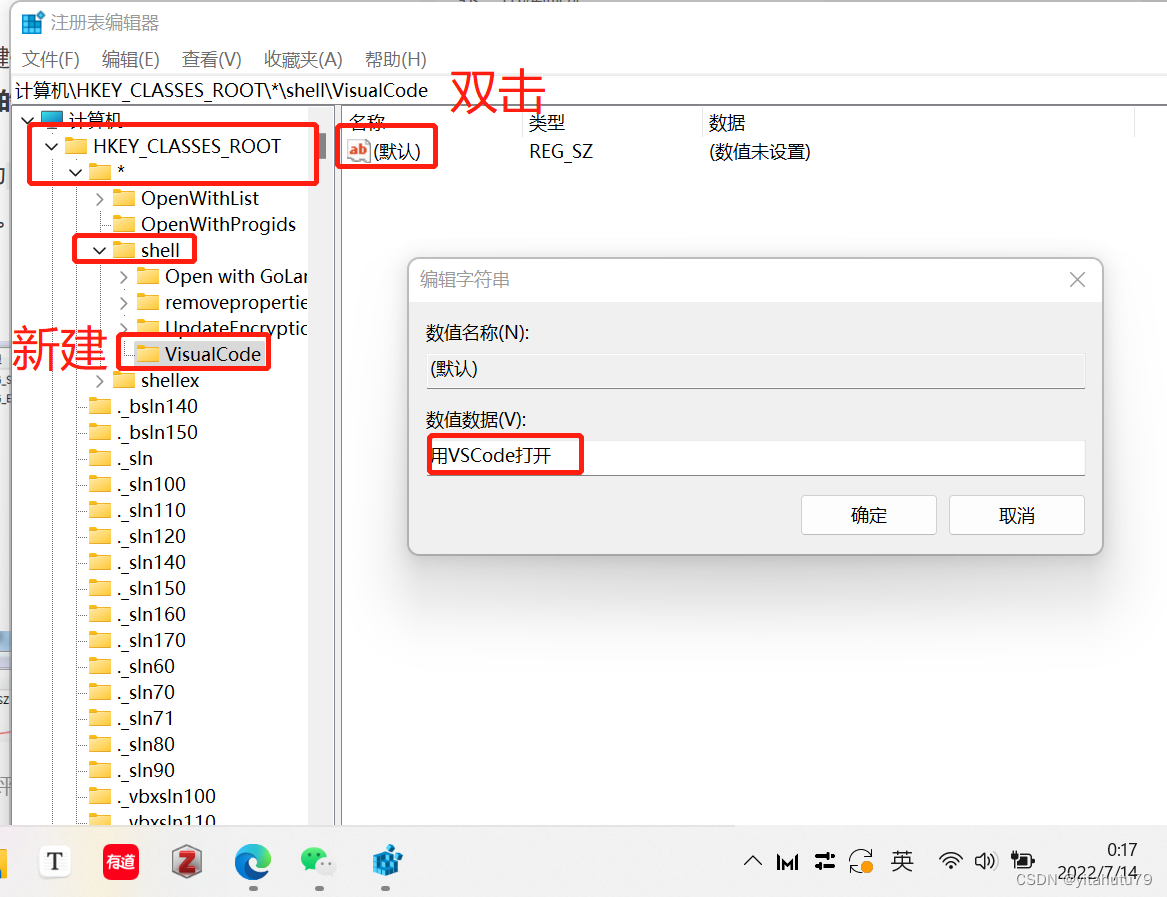This screenshot has height=897, width=1167.
Task: Select the shell folder icon
Action: tap(124, 250)
